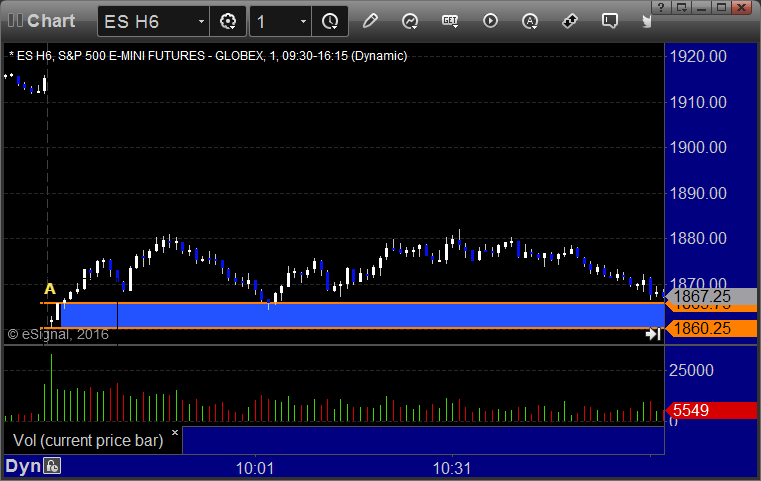Open the symbol settings gear menu
The width and height of the screenshot is (761, 481).
(228, 21)
